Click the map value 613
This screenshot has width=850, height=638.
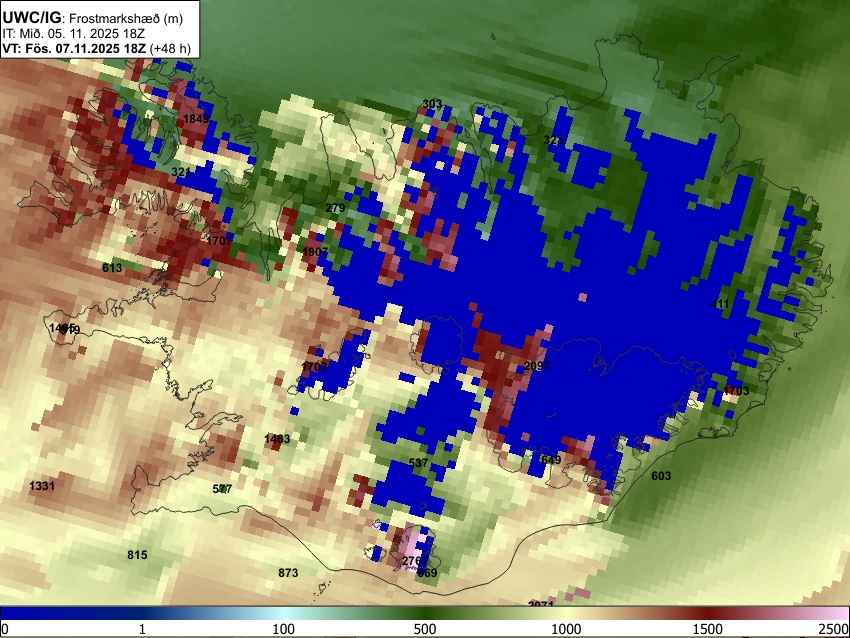pos(112,267)
